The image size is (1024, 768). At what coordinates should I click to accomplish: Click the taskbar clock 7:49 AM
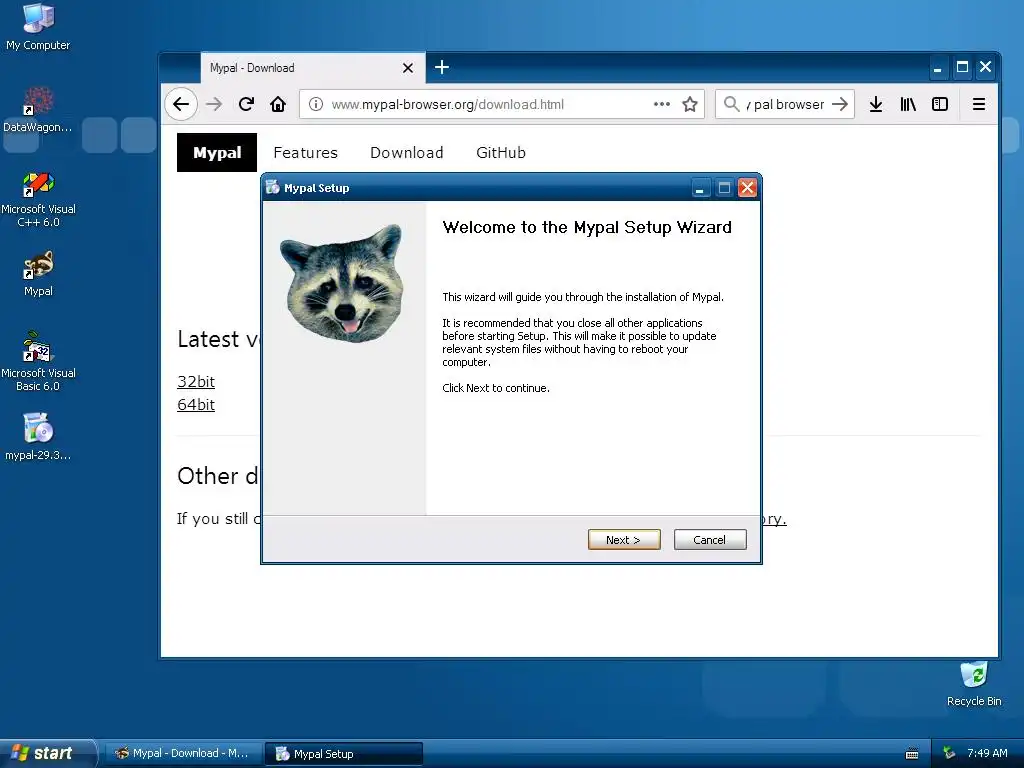tap(987, 753)
